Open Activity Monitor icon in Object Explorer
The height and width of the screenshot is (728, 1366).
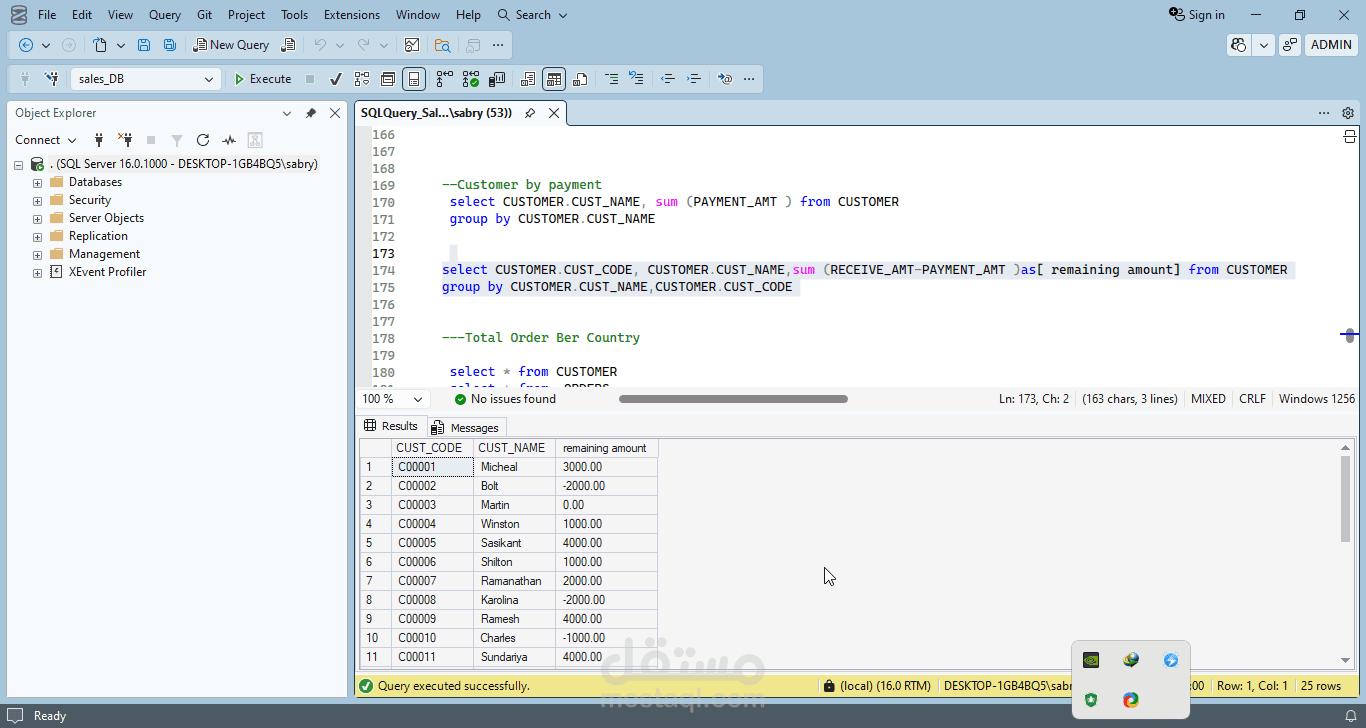coord(229,140)
